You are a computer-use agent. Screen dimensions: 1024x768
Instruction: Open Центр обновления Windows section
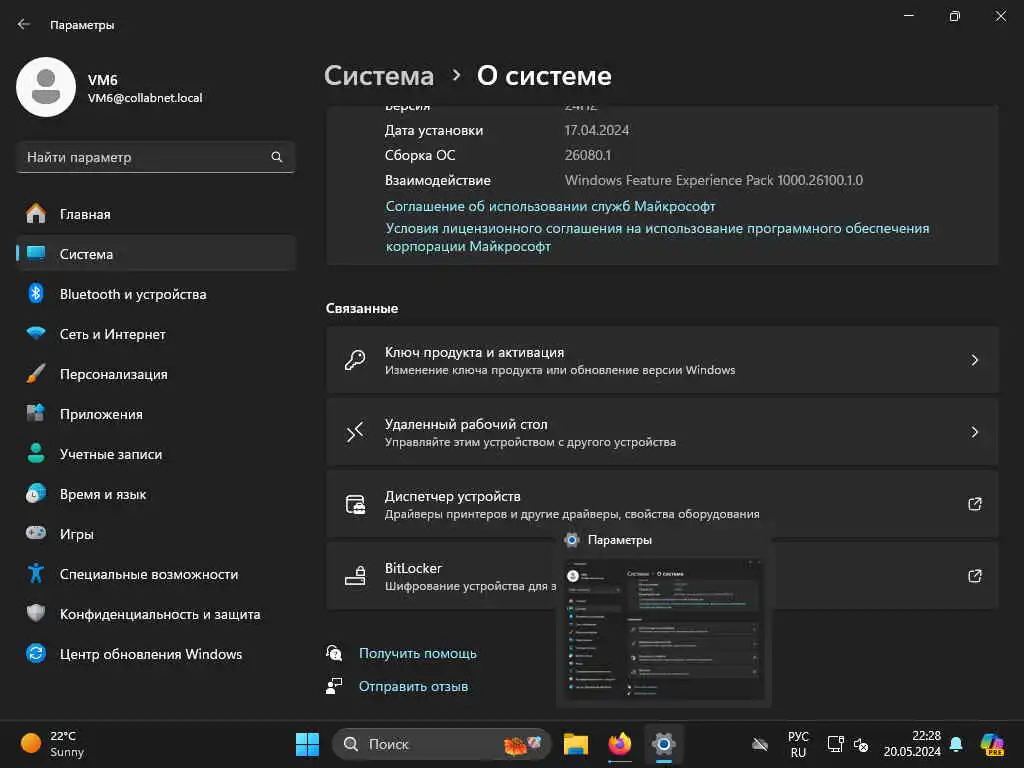[156, 654]
